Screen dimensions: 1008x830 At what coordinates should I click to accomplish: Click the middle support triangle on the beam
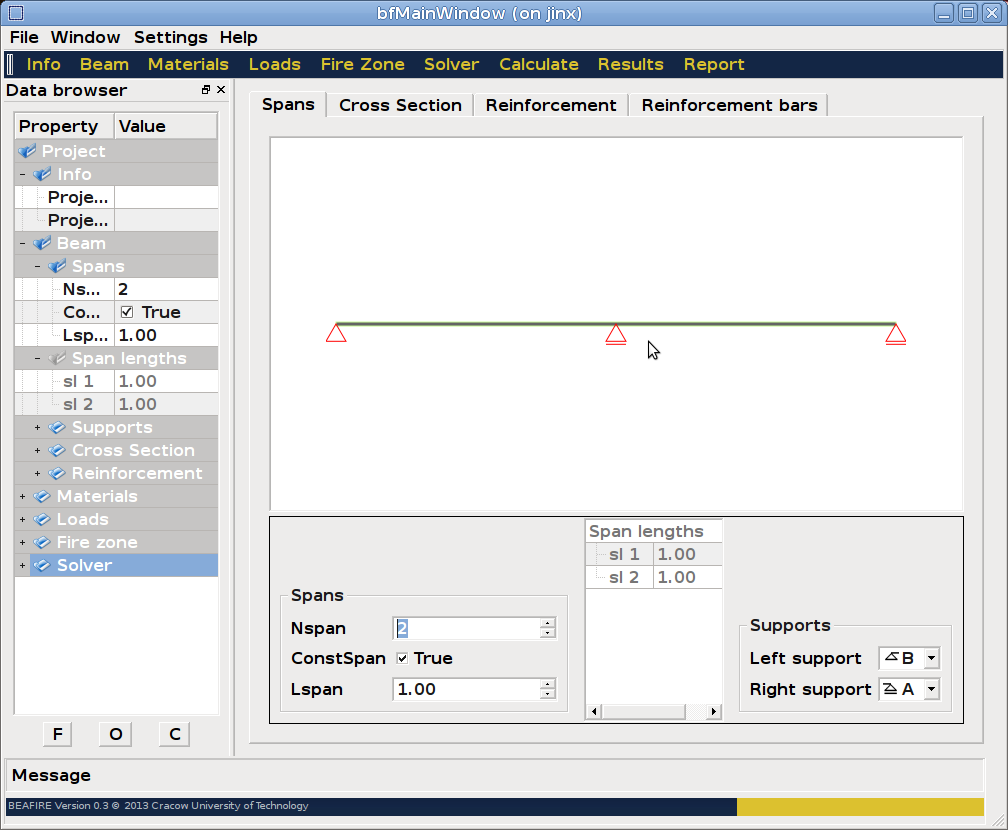(x=616, y=334)
